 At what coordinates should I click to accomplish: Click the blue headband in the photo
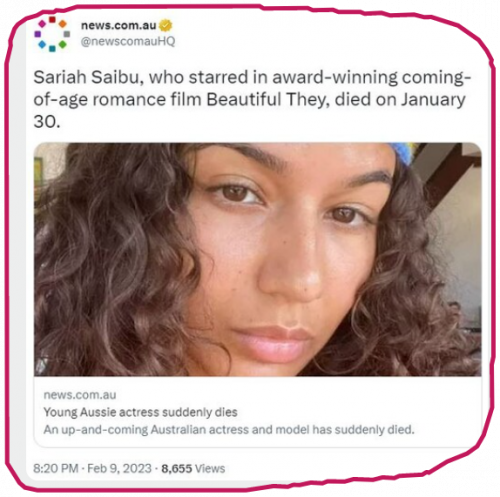pos(403,152)
